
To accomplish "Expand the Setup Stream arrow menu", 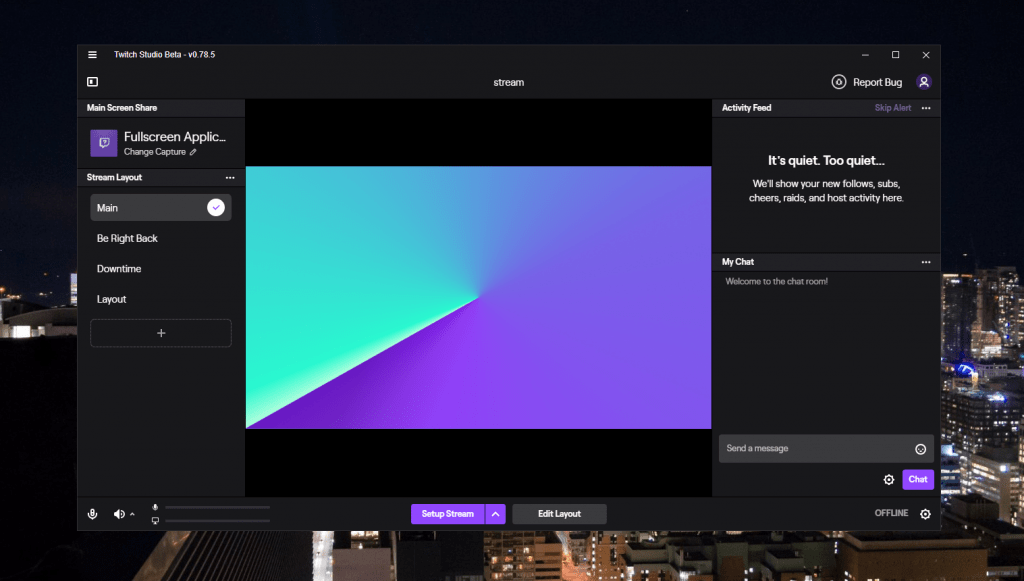I will tap(496, 514).
